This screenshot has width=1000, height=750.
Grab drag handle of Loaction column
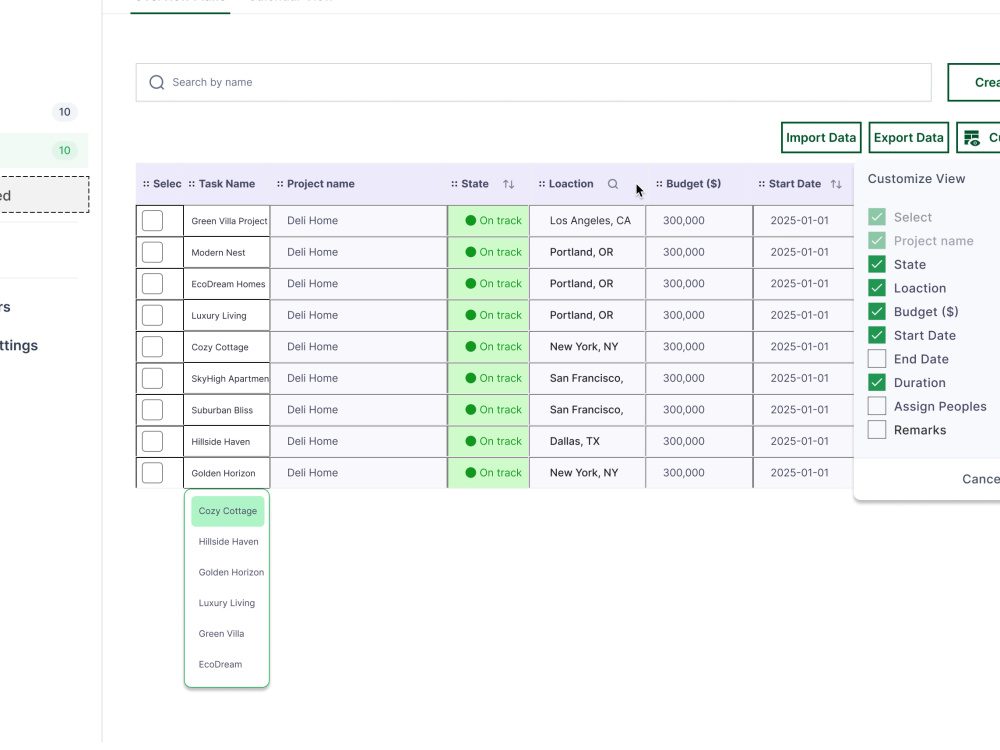coord(541,184)
